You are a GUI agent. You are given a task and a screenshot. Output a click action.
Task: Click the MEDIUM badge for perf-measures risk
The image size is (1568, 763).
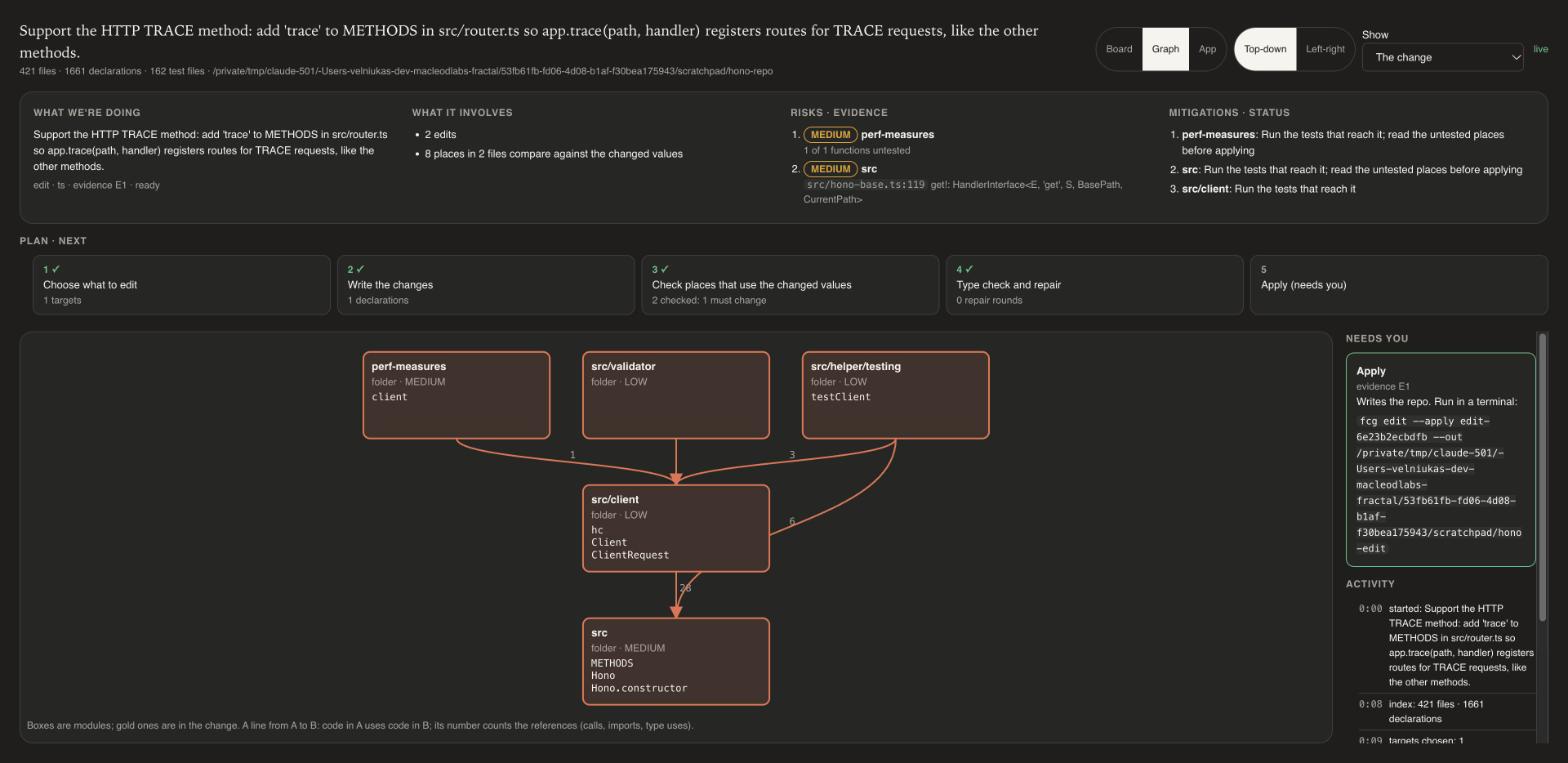830,135
